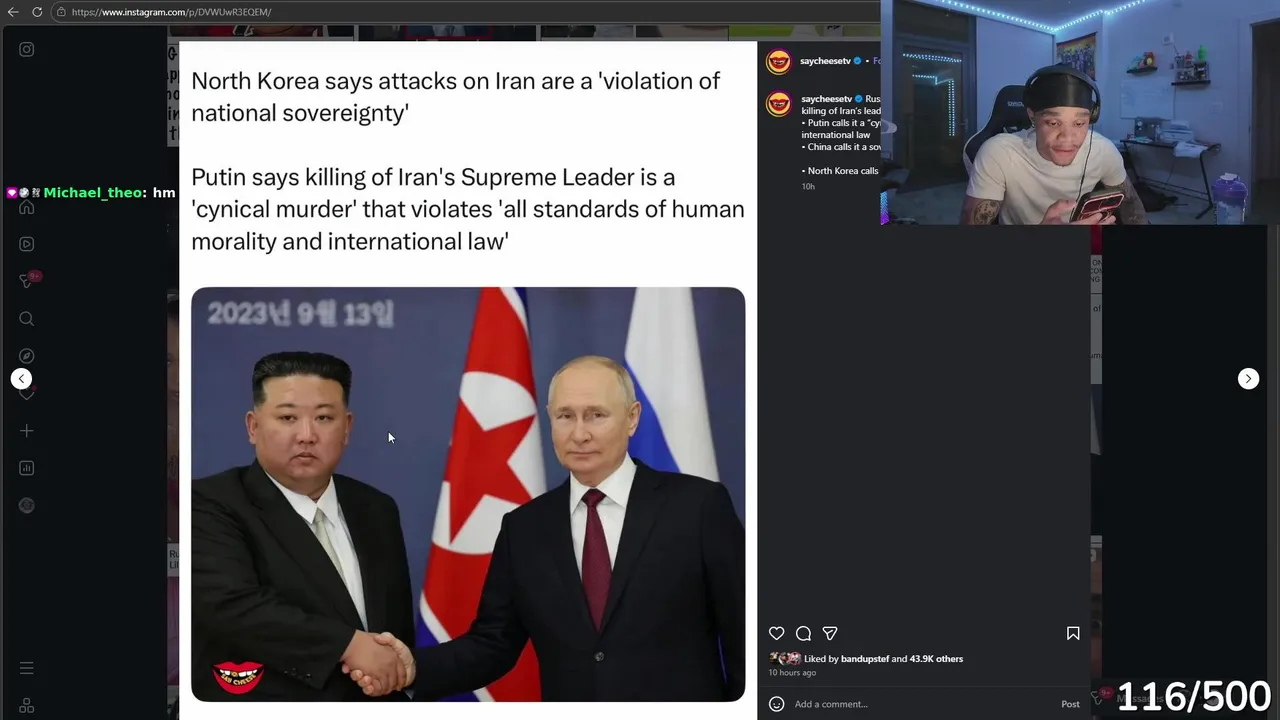The height and width of the screenshot is (720, 1280).
Task: Click the Create plus icon in the sidebar
Action: tap(27, 431)
